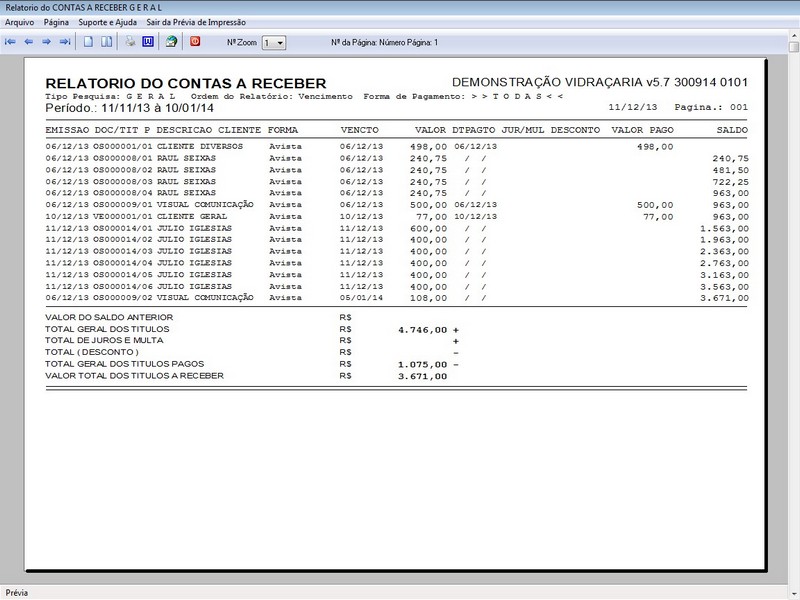Click vencimento date 05/01/14
Viewport: 800px width, 600px height.
[x=362, y=298]
